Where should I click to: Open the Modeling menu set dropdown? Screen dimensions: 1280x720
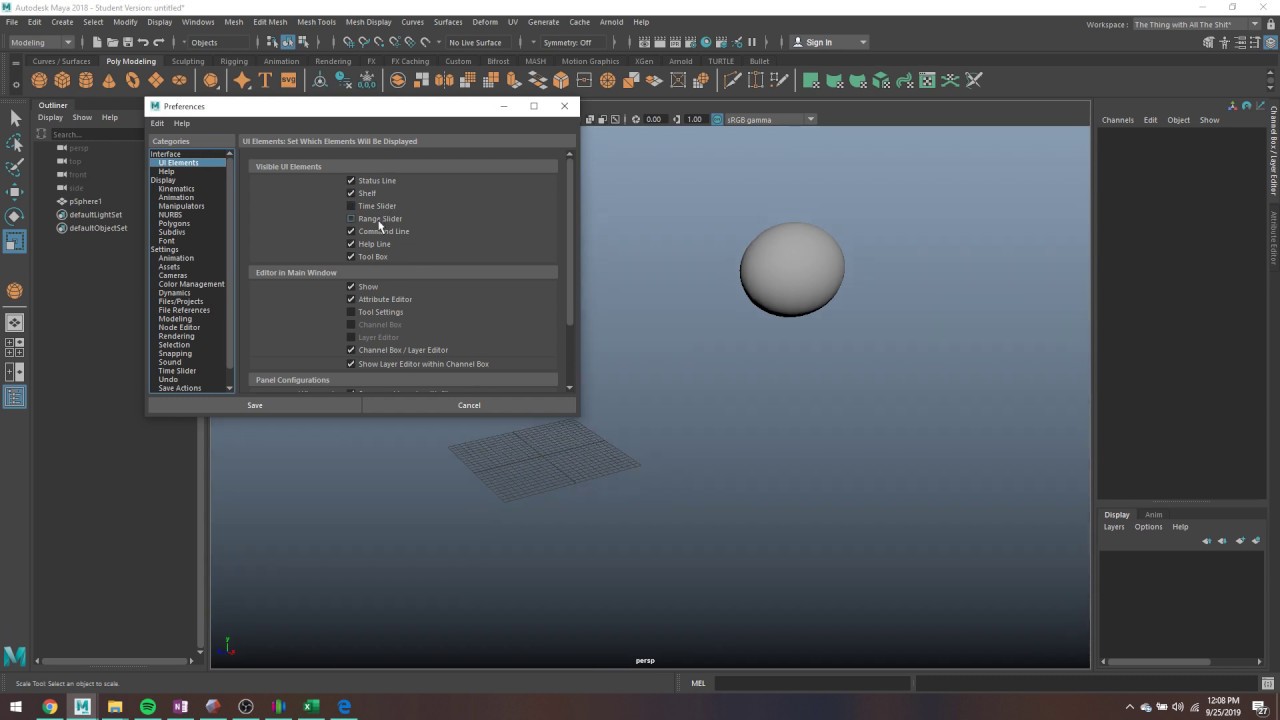40,42
